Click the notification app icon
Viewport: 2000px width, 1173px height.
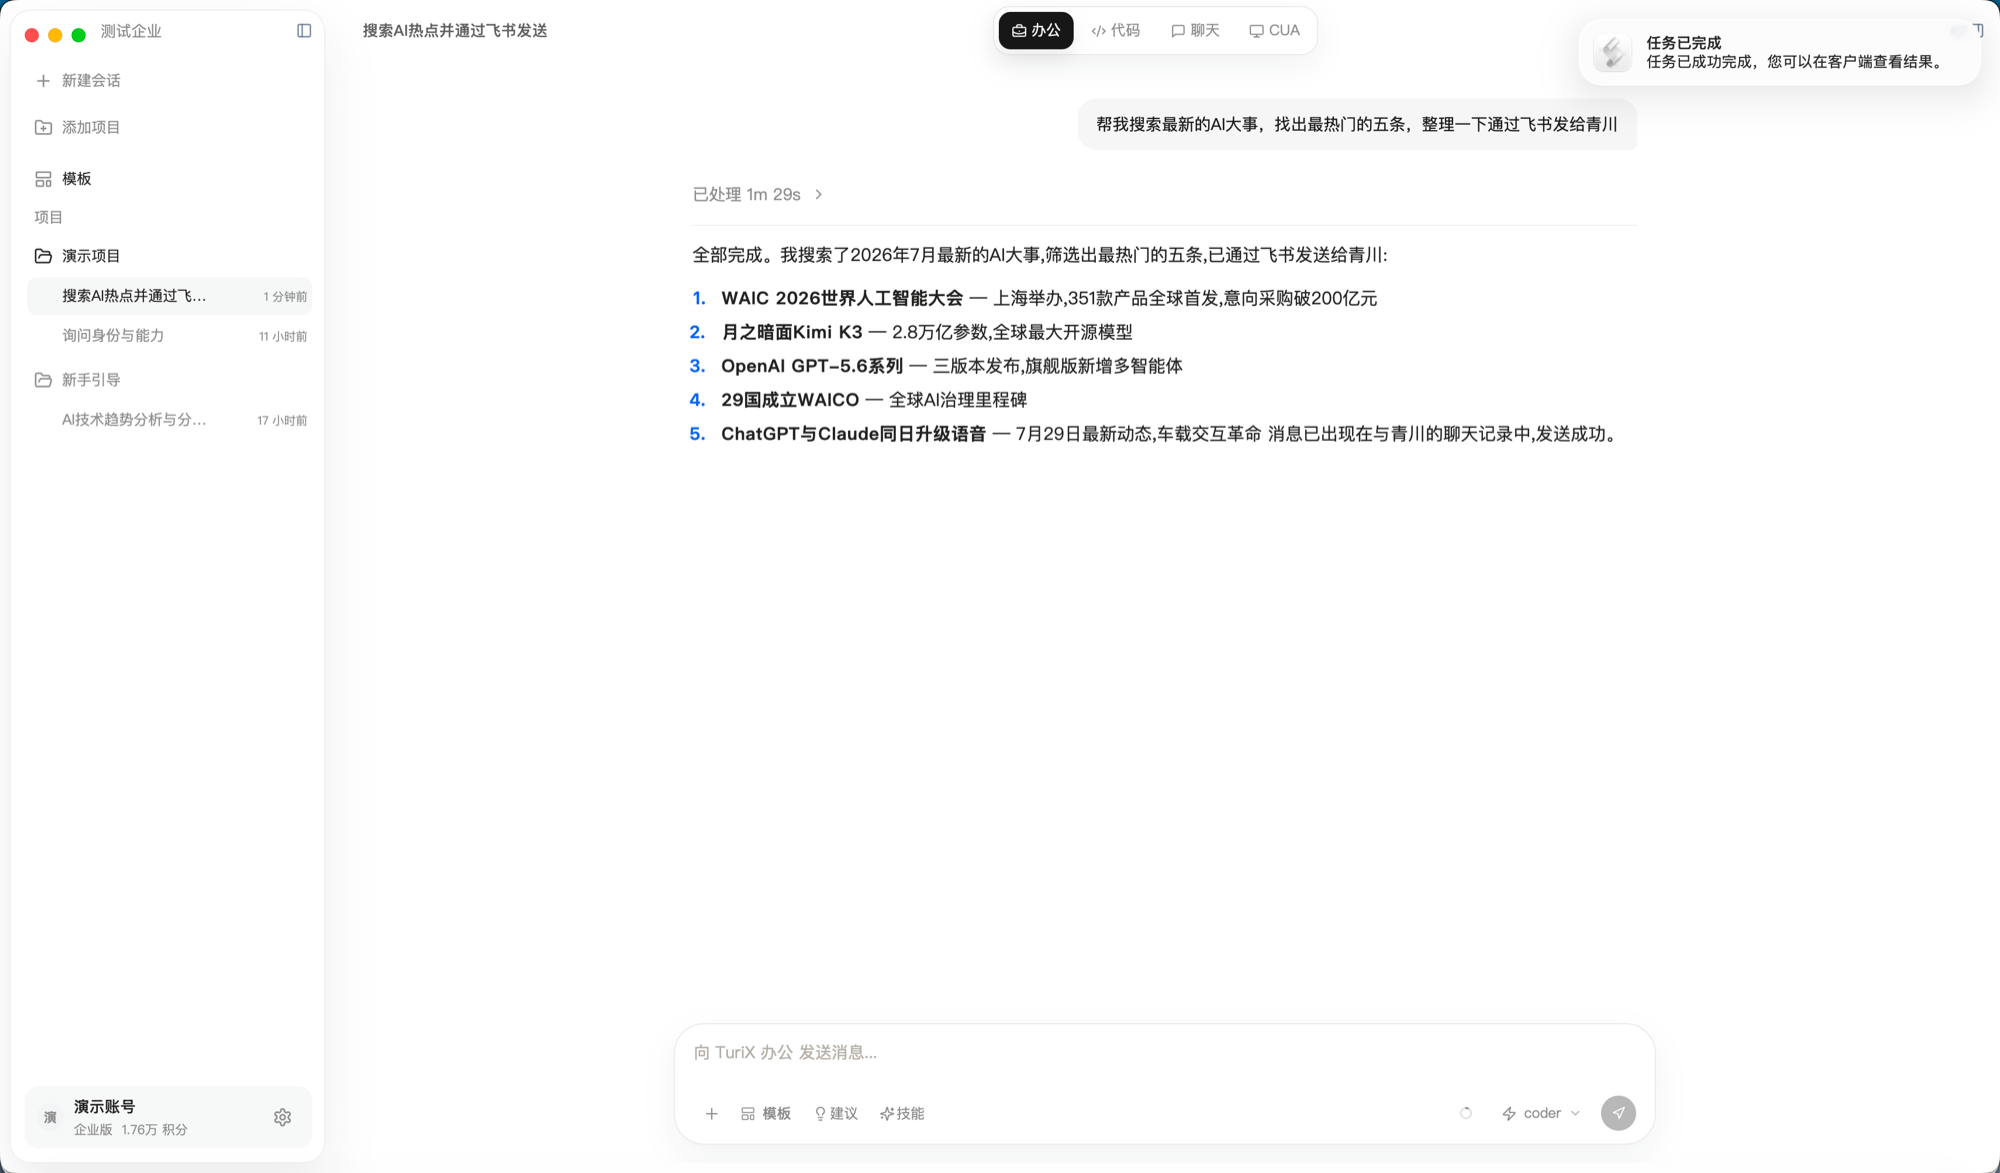[1612, 52]
